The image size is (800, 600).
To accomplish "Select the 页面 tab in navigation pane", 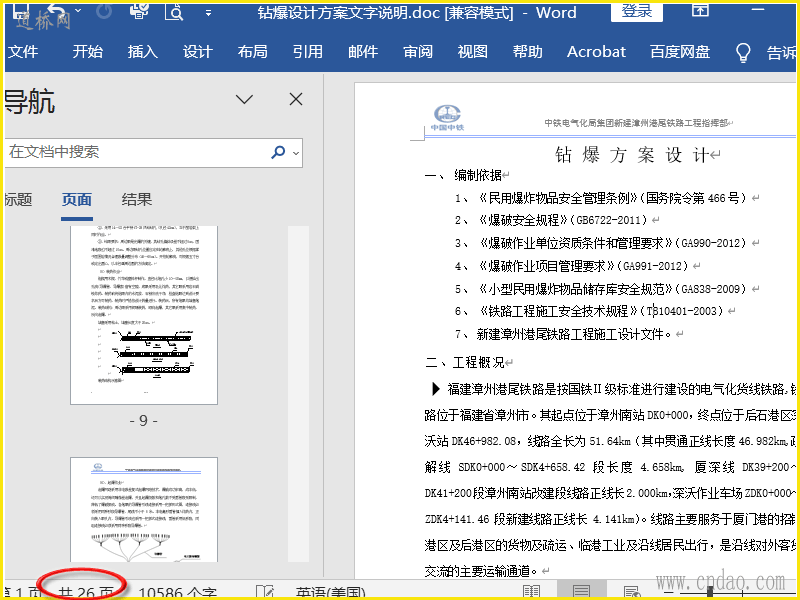I will pyautogui.click(x=77, y=199).
